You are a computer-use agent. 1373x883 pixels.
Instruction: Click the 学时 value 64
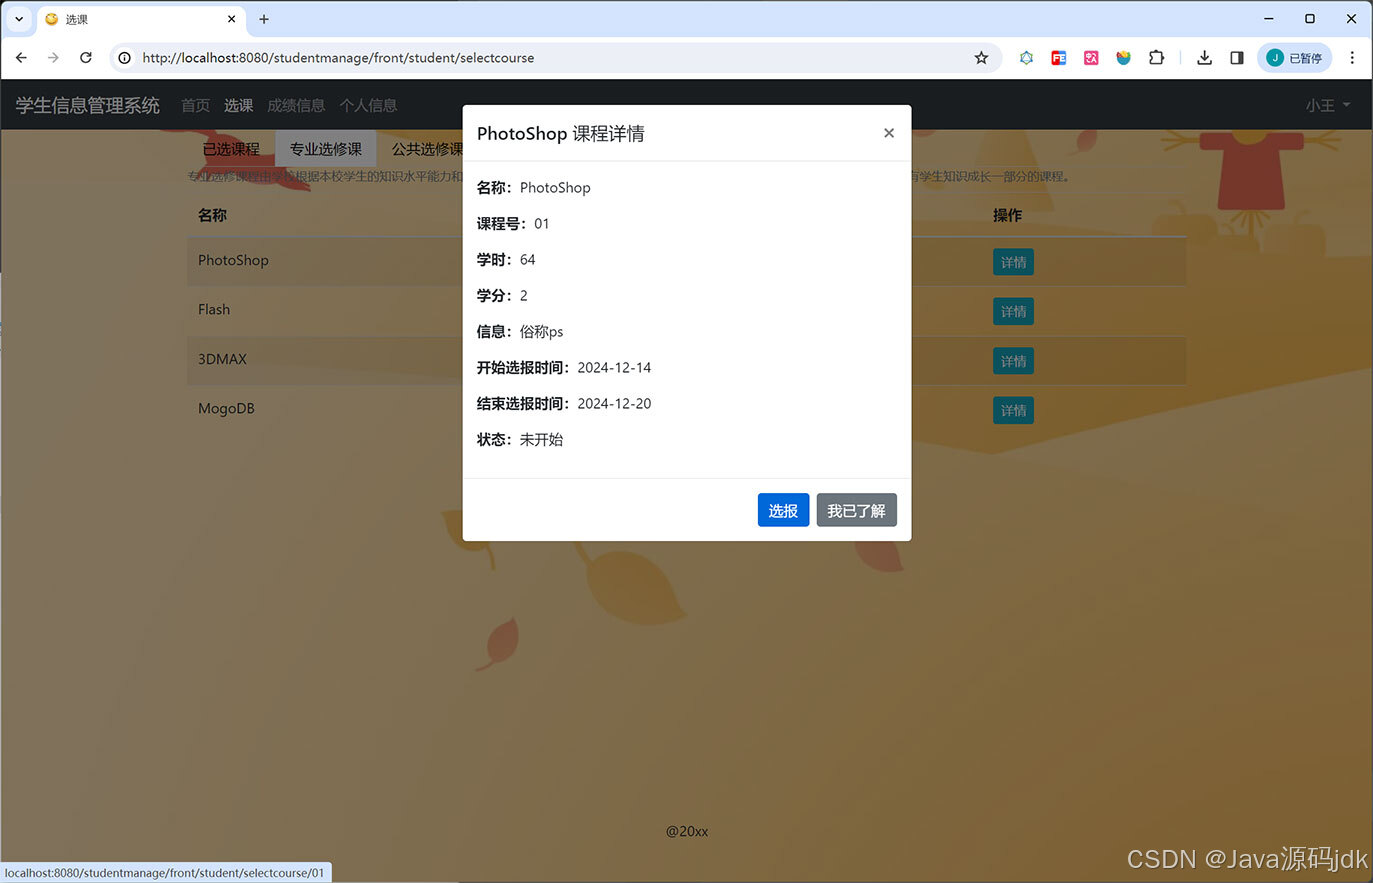pos(528,259)
